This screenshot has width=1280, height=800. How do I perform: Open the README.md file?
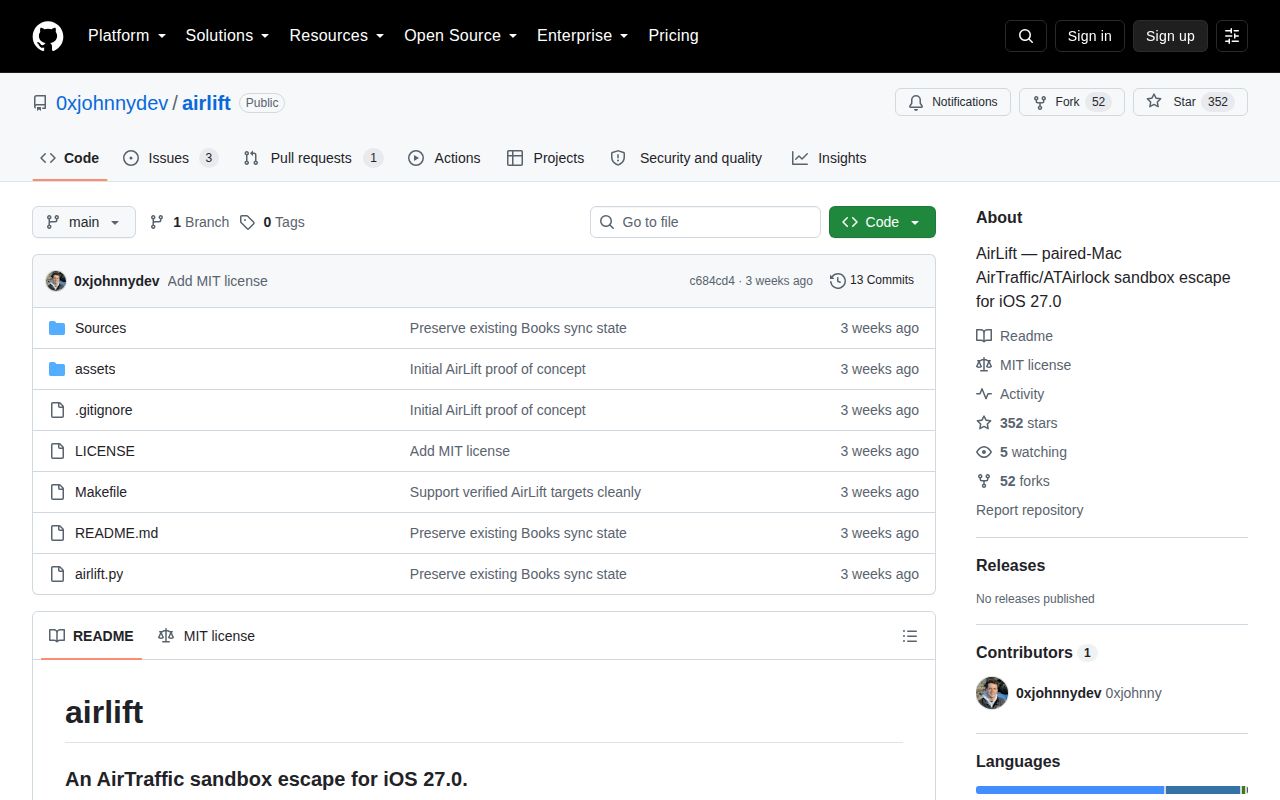116,533
